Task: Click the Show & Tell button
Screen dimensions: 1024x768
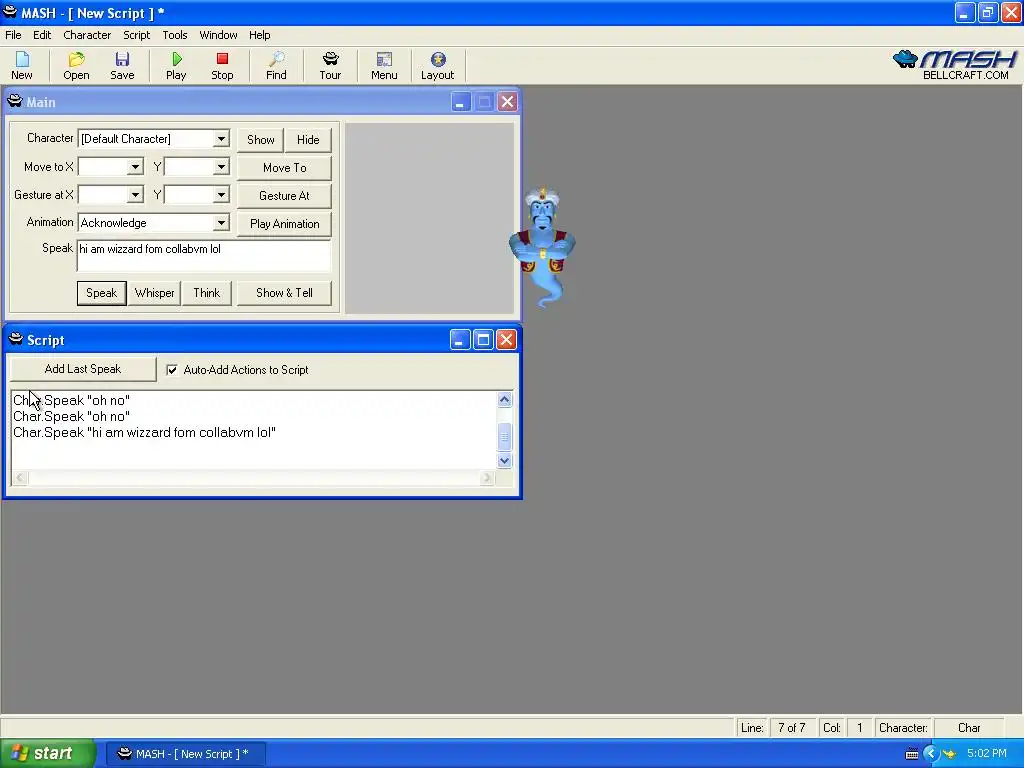Action: tap(284, 293)
